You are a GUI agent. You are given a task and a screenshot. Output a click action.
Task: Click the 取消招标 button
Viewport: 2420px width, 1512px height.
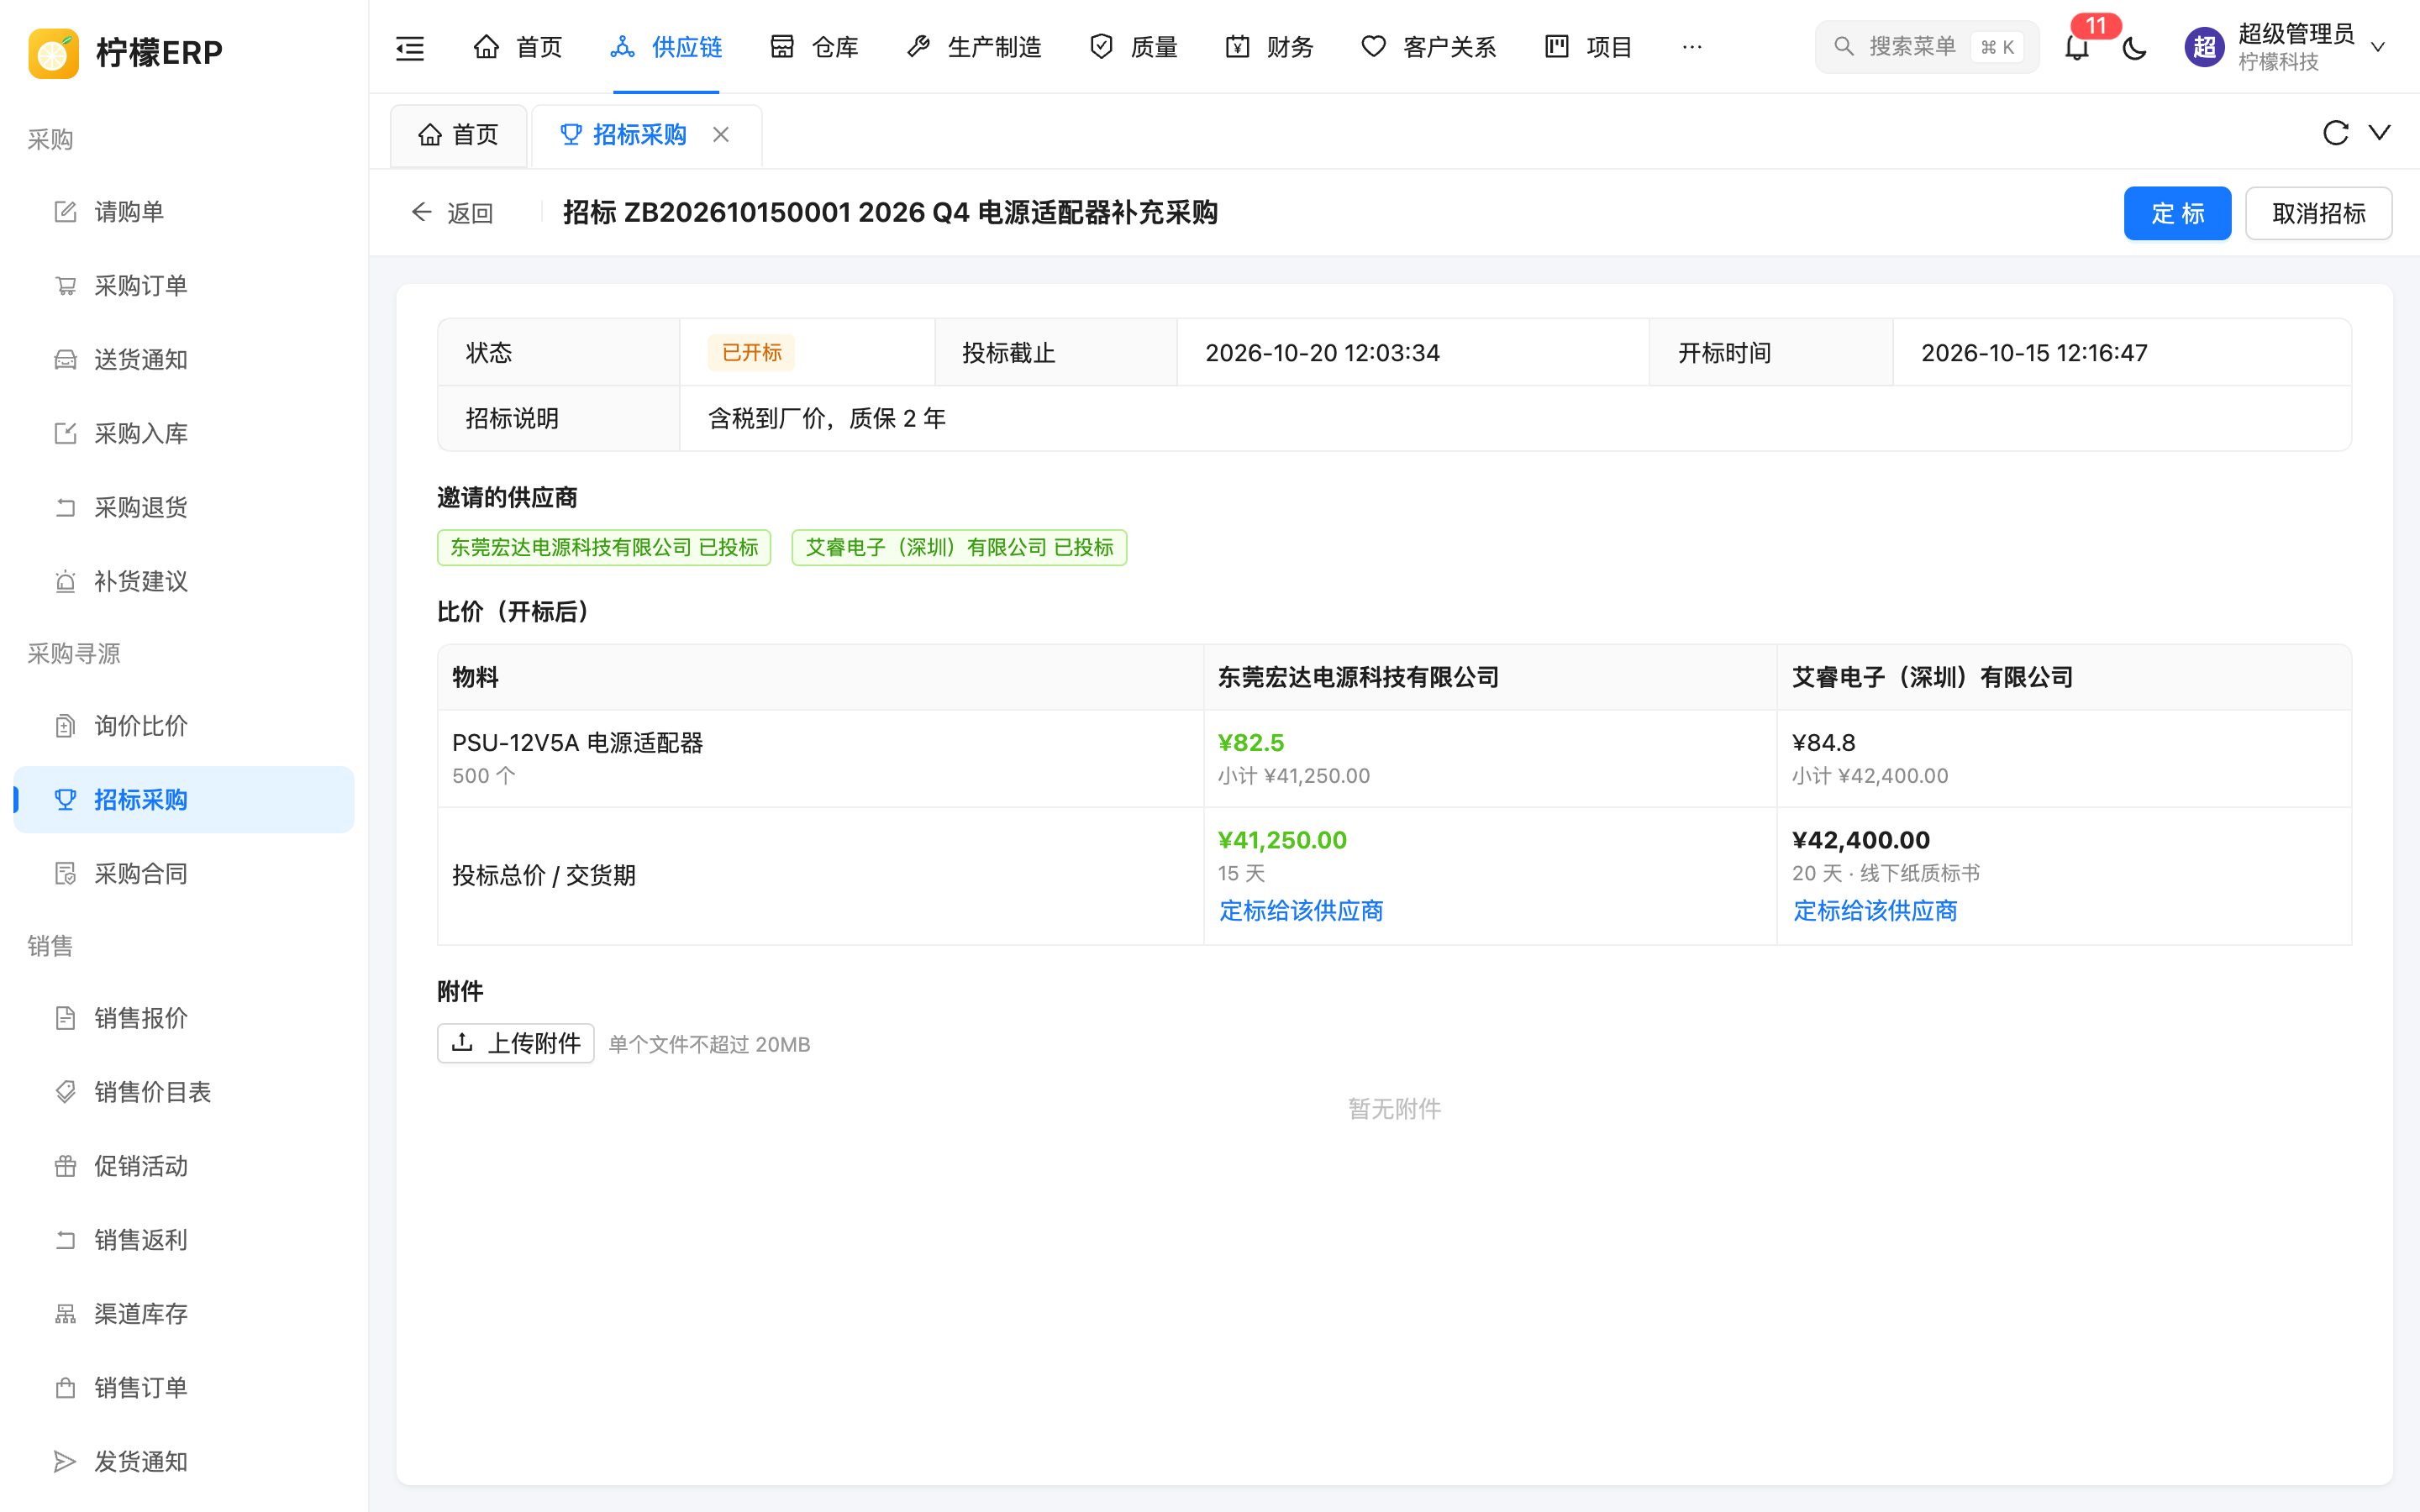2318,213
